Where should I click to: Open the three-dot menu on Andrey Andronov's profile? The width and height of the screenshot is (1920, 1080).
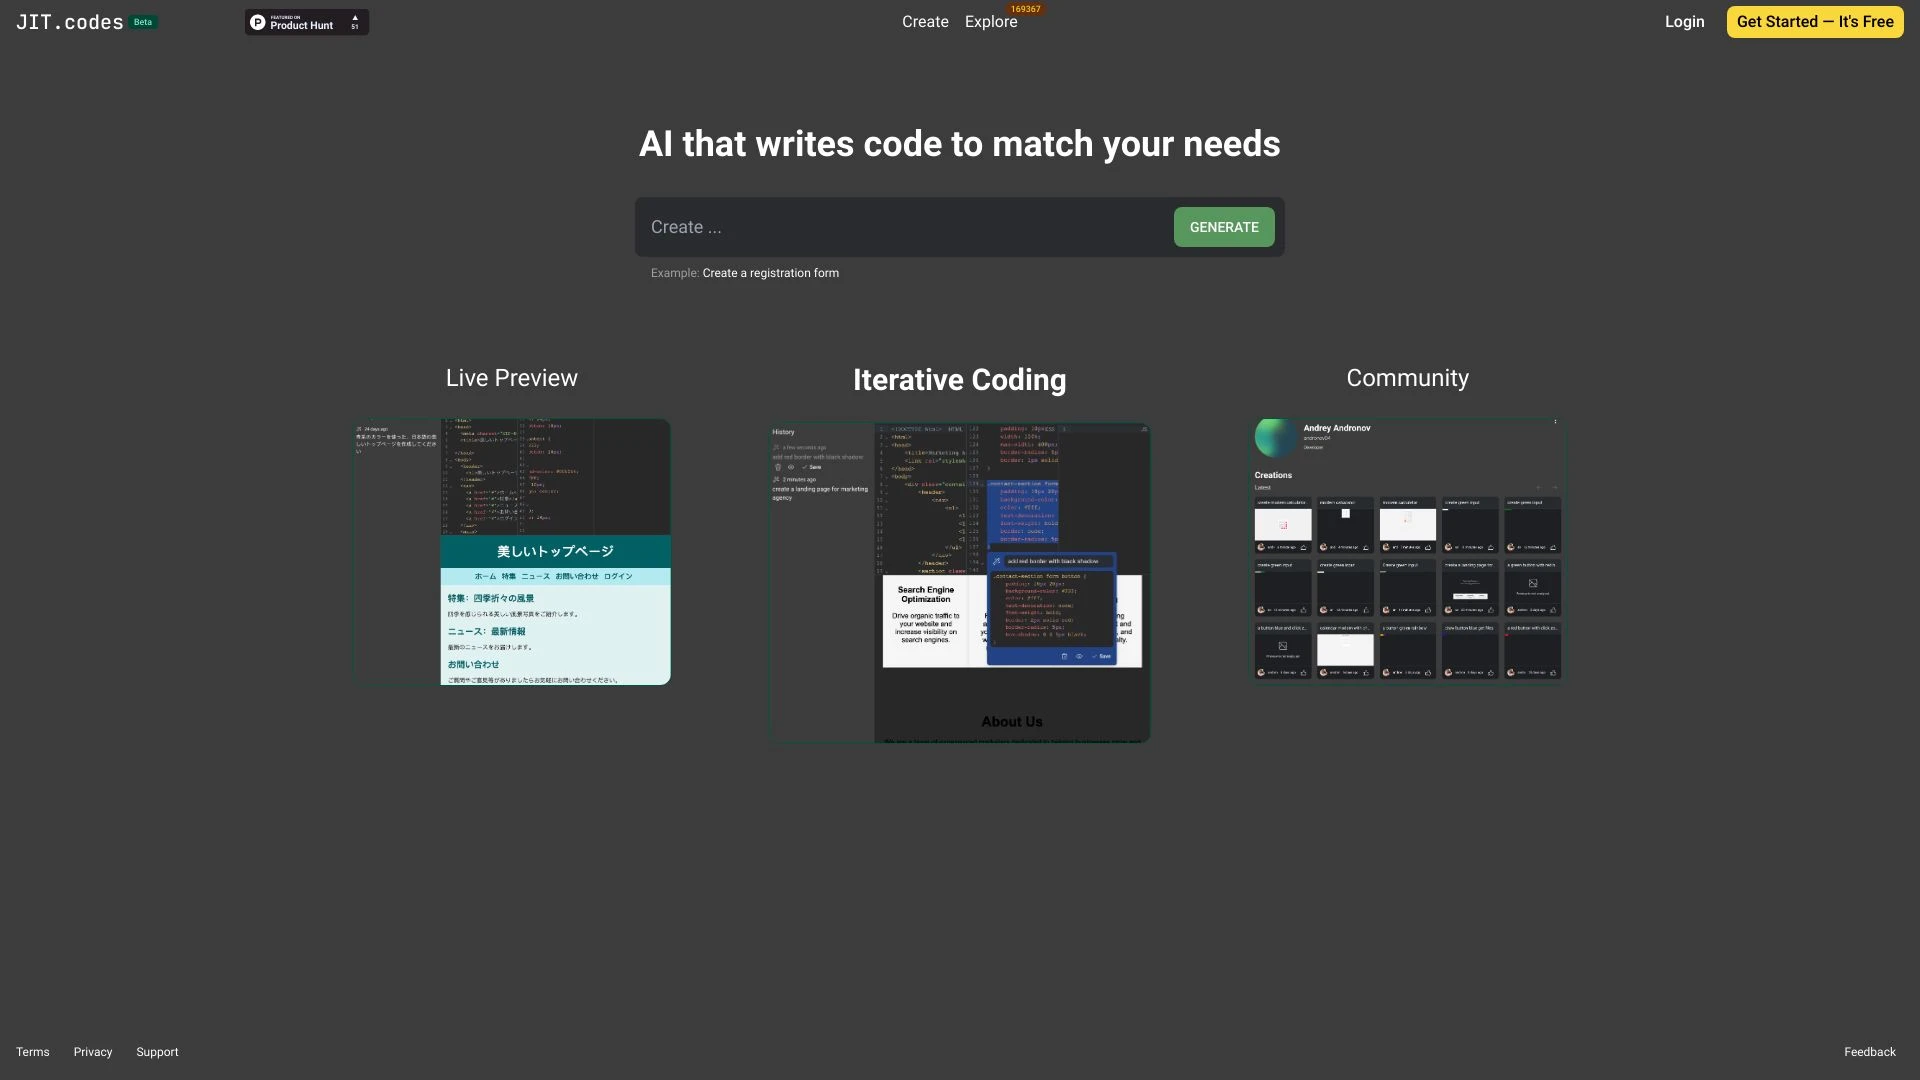click(x=1555, y=421)
